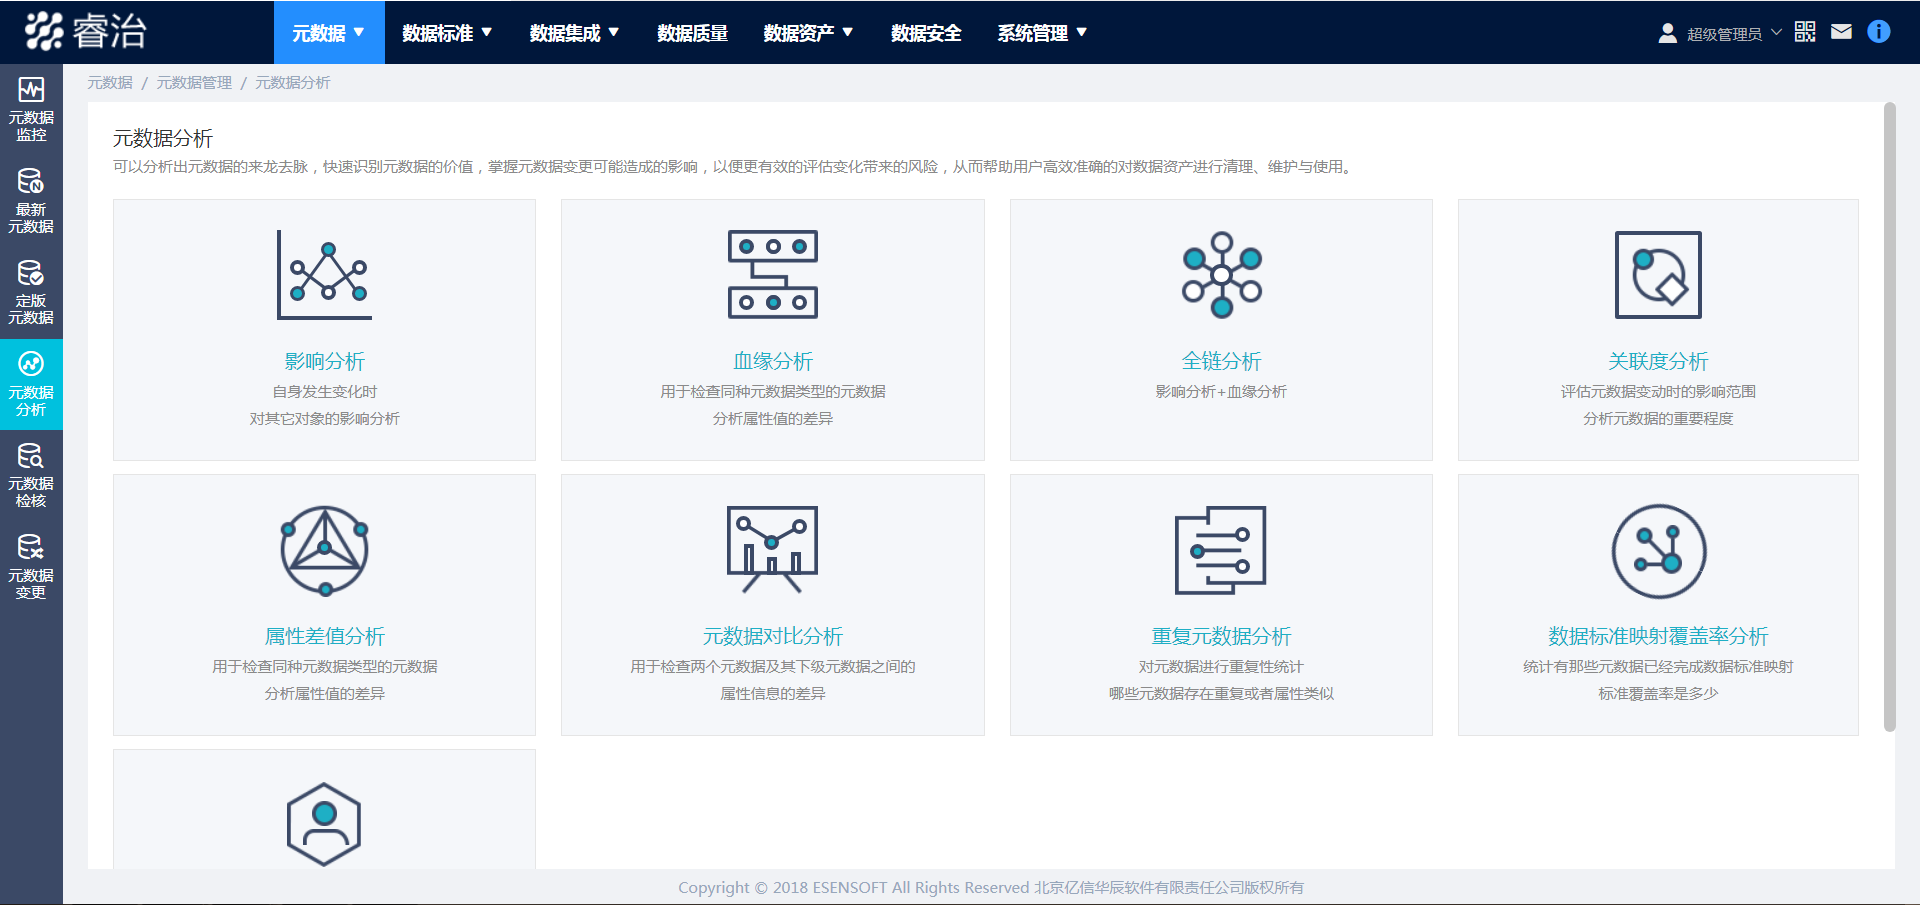Click the 元数据分析 page heading
The height and width of the screenshot is (905, 1920).
[x=163, y=138]
